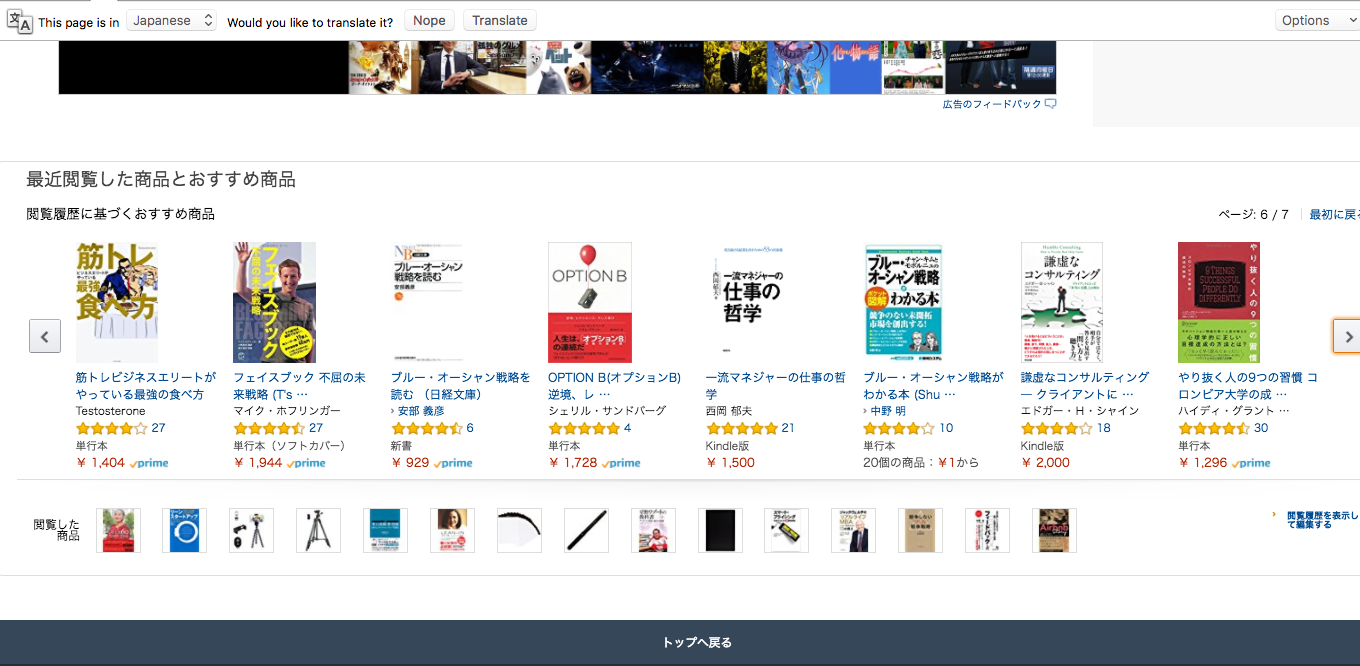The height and width of the screenshot is (666, 1360).
Task: Click star rating of 筋トレ book (27 reviews)
Action: tap(112, 428)
